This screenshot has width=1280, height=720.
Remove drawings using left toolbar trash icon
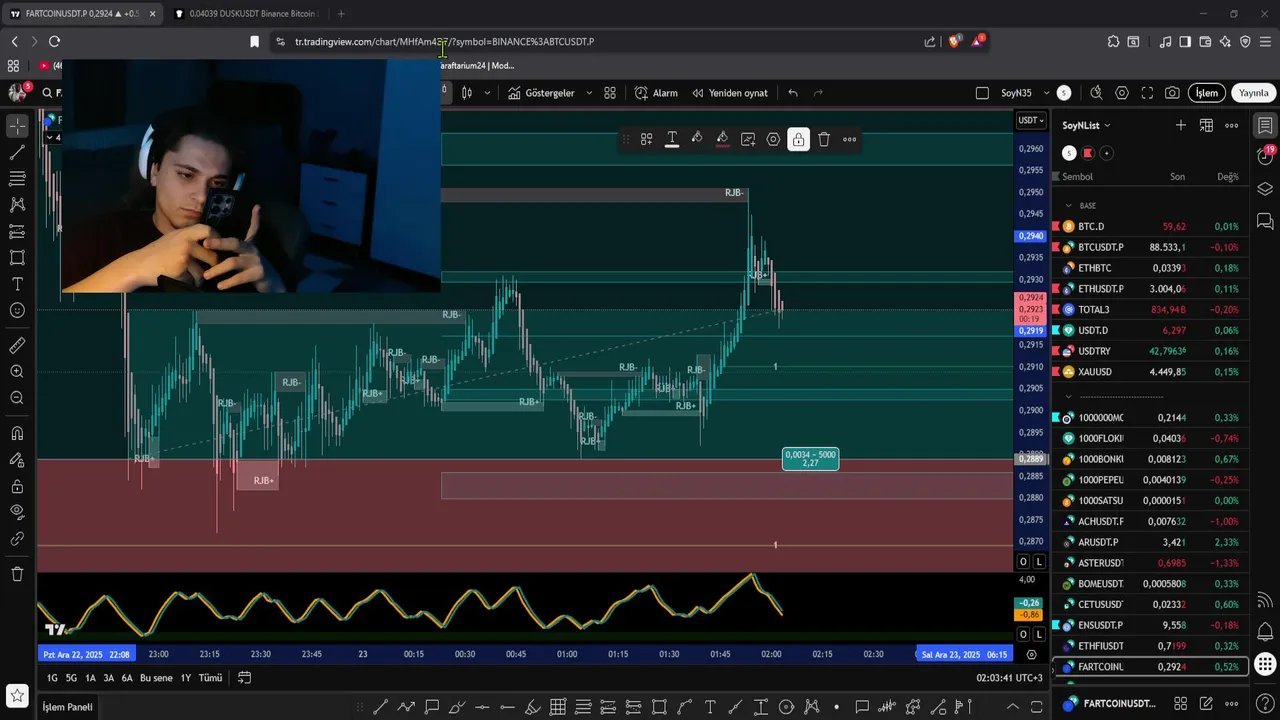17,574
